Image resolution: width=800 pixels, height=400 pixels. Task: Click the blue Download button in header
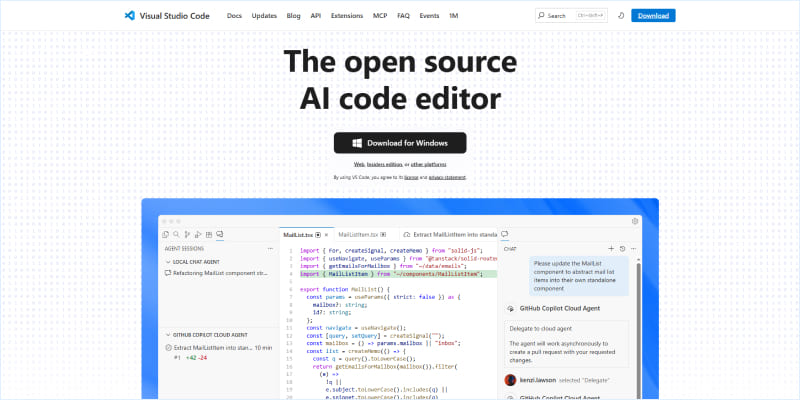[653, 15]
